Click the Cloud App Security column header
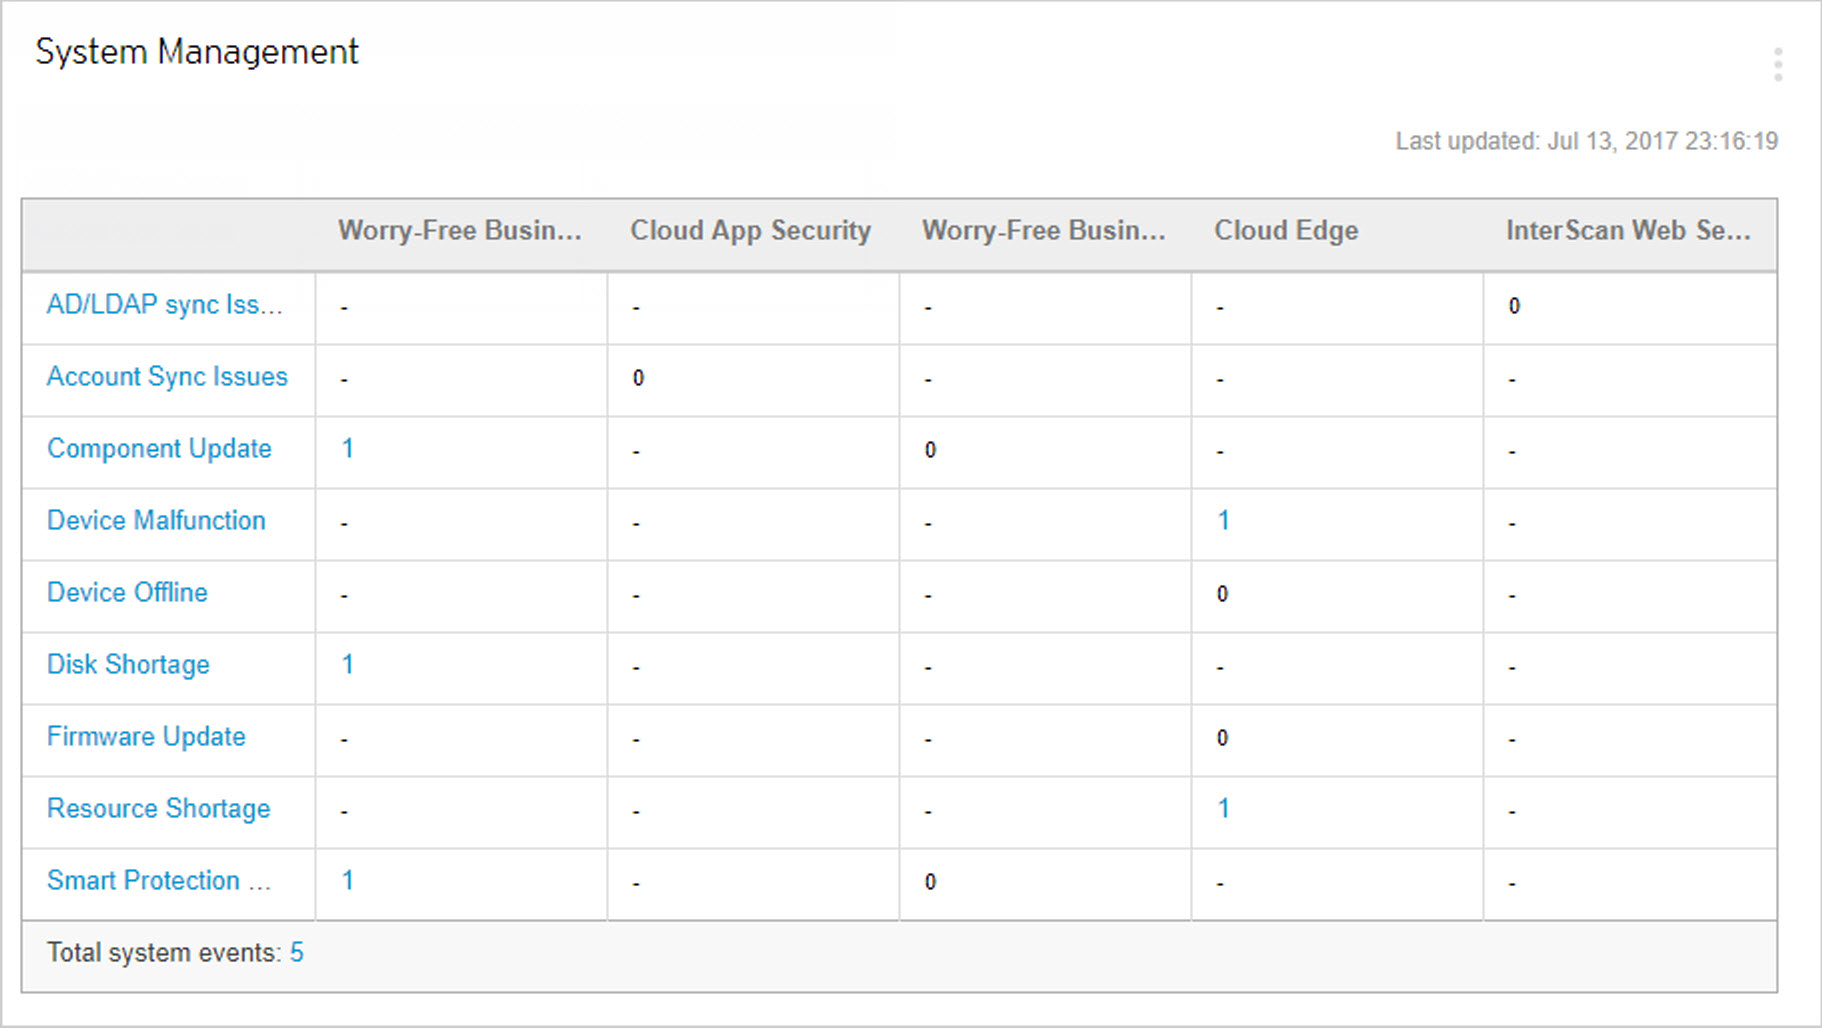This screenshot has width=1822, height=1028. [750, 231]
